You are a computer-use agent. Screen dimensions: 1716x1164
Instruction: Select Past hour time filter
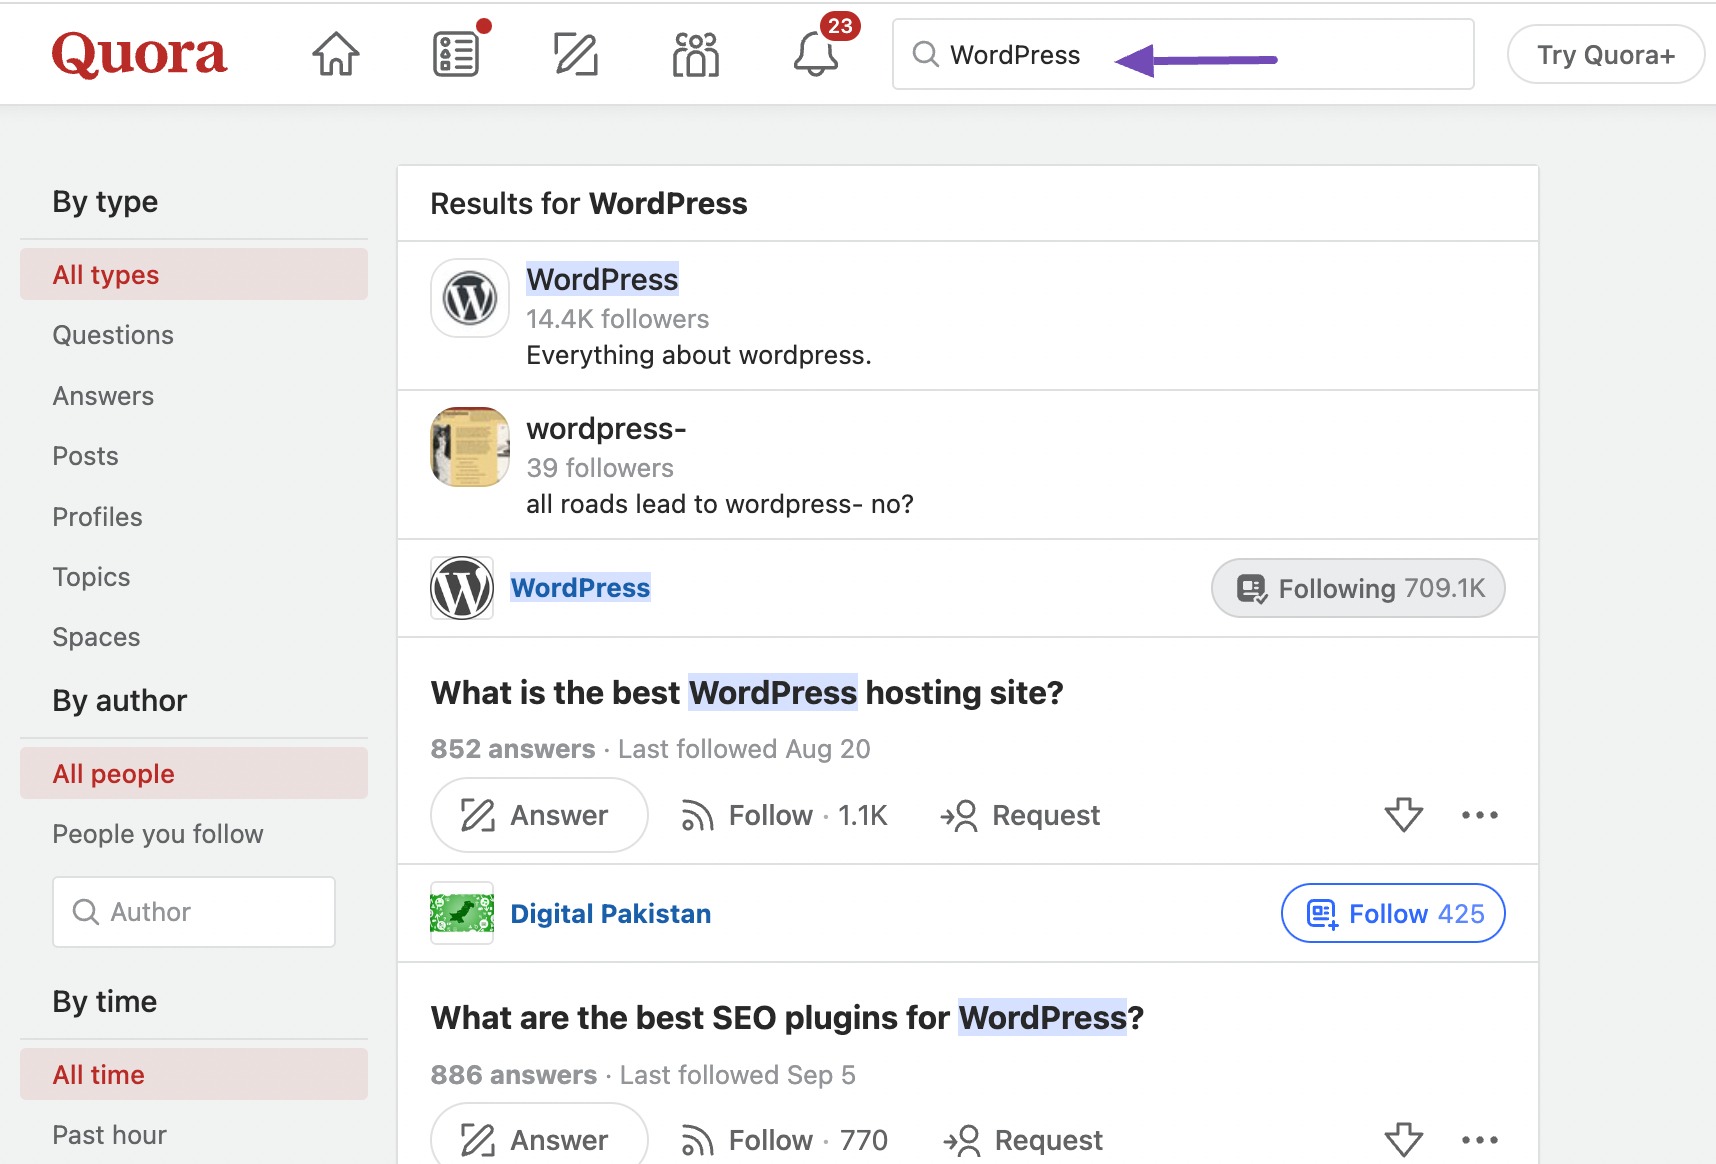point(109,1135)
